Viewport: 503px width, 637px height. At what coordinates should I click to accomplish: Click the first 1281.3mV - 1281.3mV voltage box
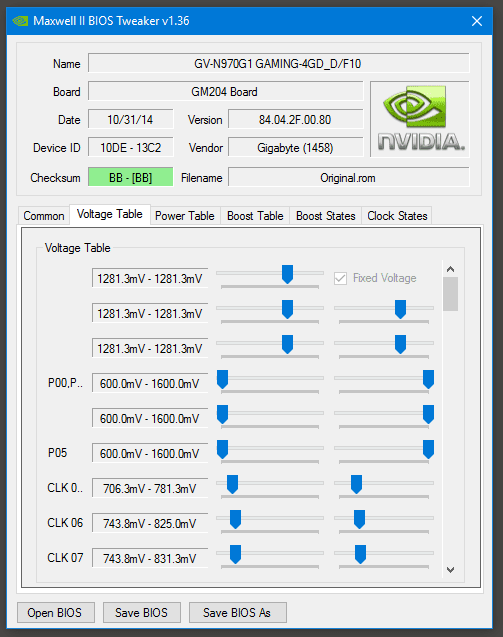(x=150, y=279)
